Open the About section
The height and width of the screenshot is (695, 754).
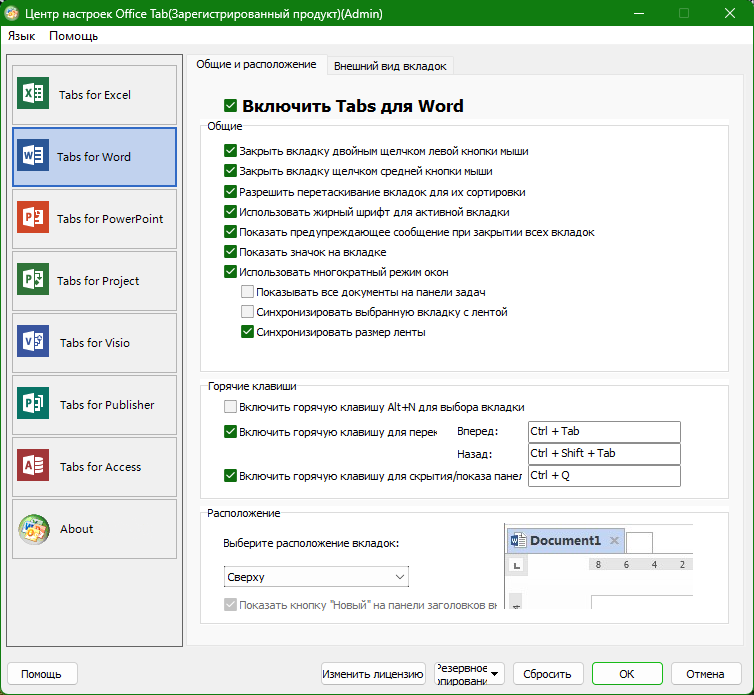point(94,530)
